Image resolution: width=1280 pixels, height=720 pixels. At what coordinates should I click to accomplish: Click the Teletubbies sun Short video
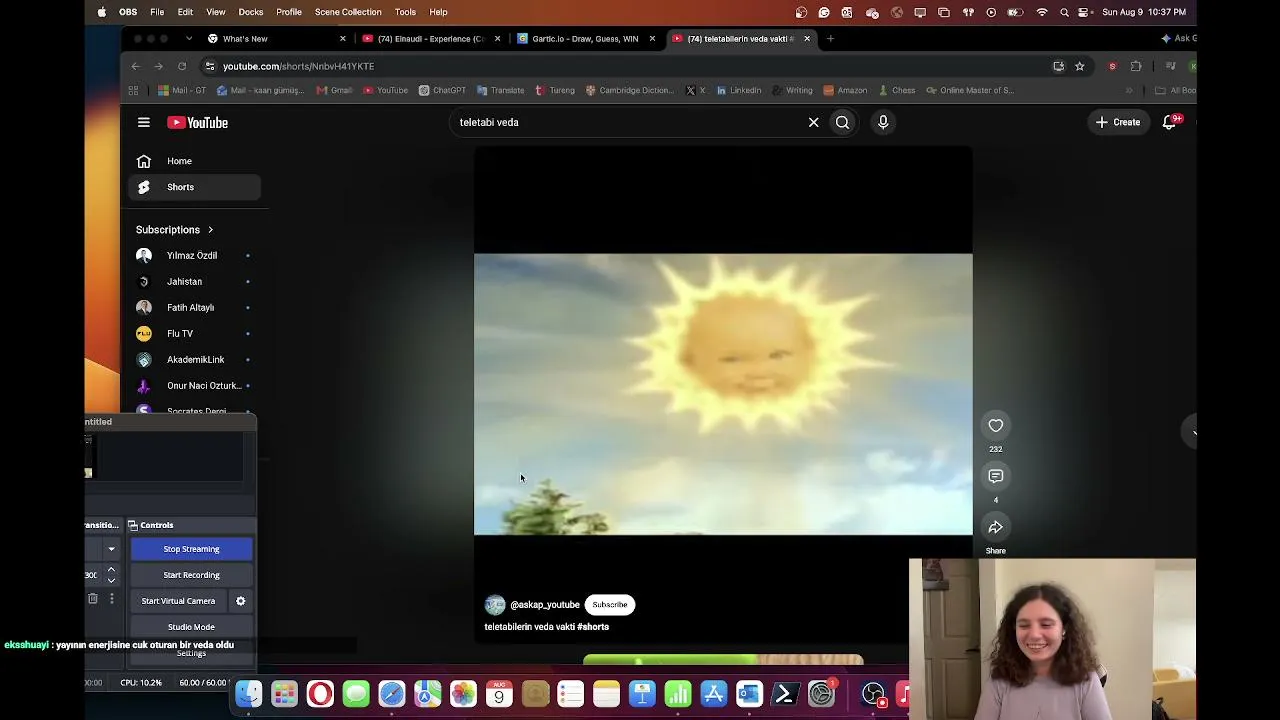723,394
